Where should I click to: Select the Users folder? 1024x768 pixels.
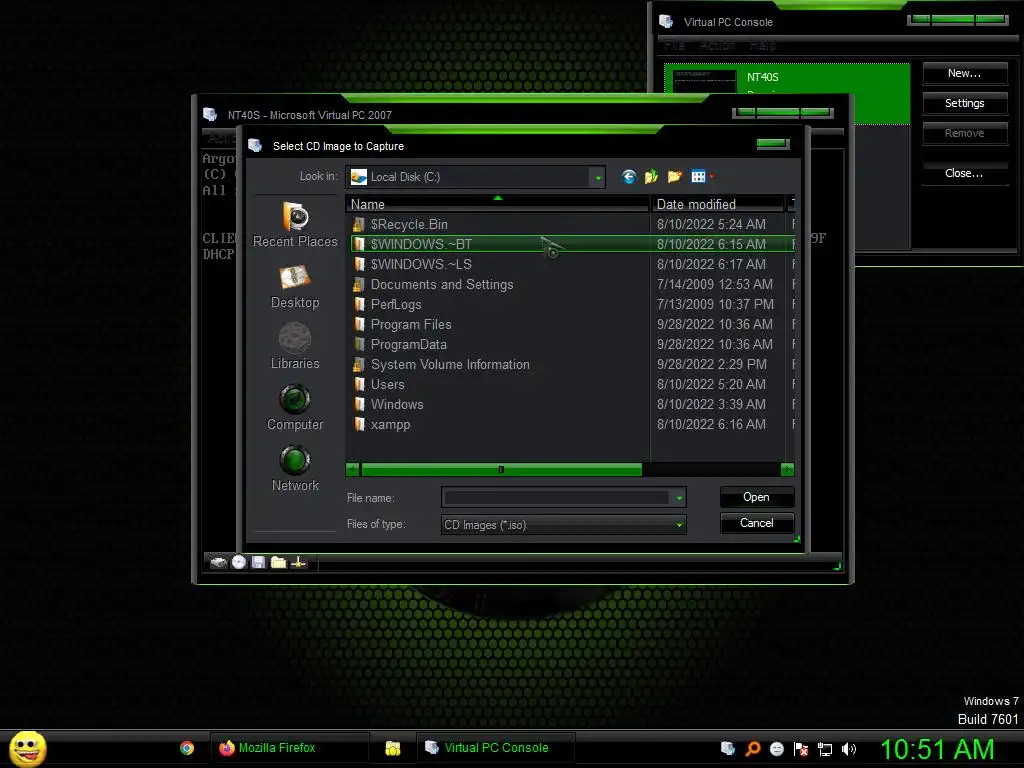[x=387, y=385]
